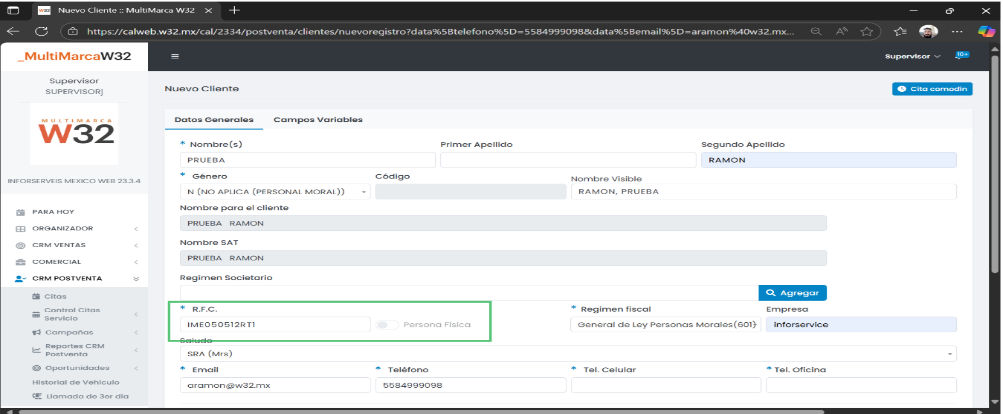Click the hamburger menu icon
The image size is (1003, 414).
(x=175, y=56)
